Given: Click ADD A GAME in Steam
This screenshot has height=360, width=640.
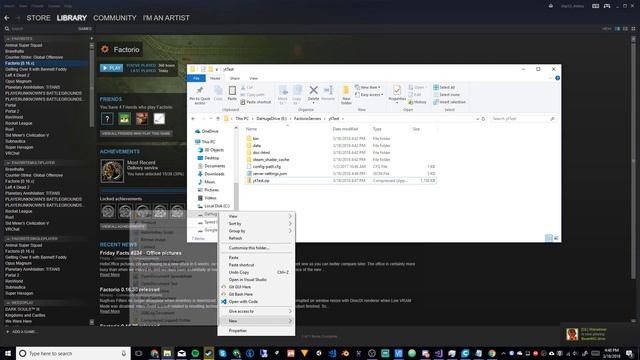Looking at the screenshot, I should pos(21,332).
